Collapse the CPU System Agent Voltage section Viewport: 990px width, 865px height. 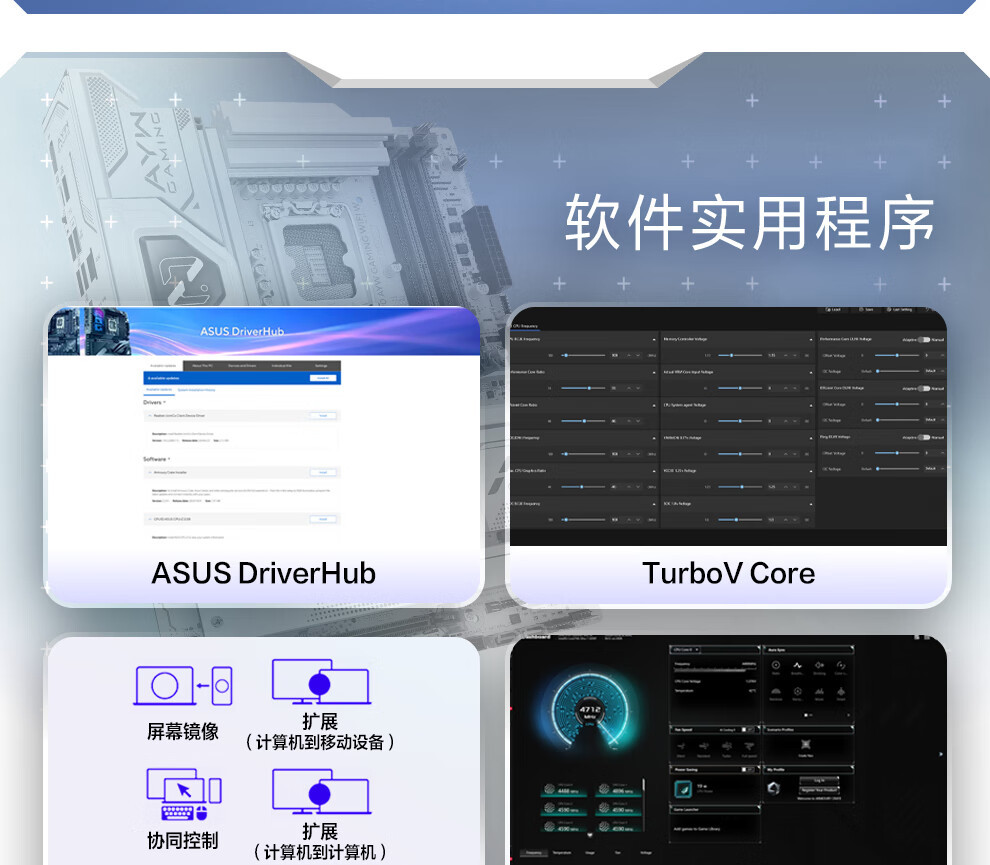click(x=811, y=405)
